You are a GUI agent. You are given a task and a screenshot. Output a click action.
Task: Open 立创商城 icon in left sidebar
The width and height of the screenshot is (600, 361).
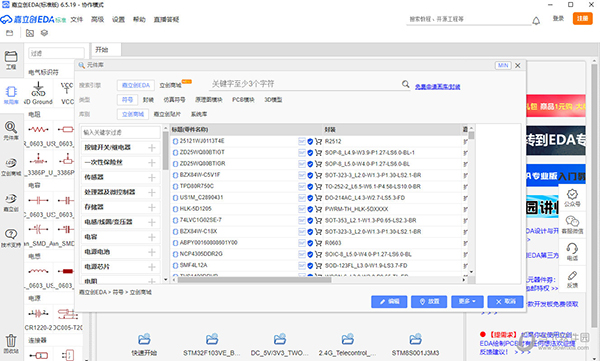[11, 166]
